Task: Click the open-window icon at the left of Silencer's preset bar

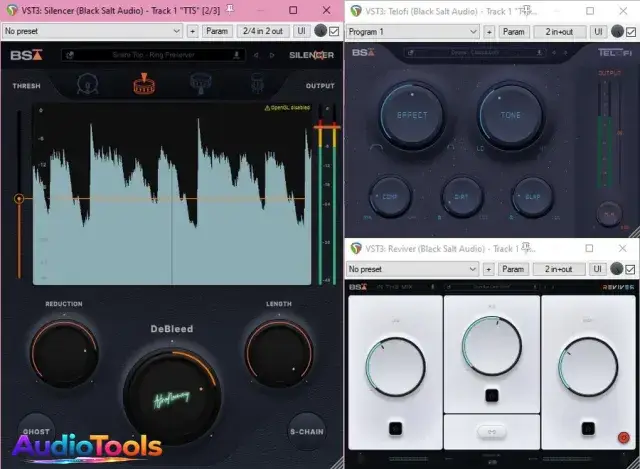Action: (70, 55)
